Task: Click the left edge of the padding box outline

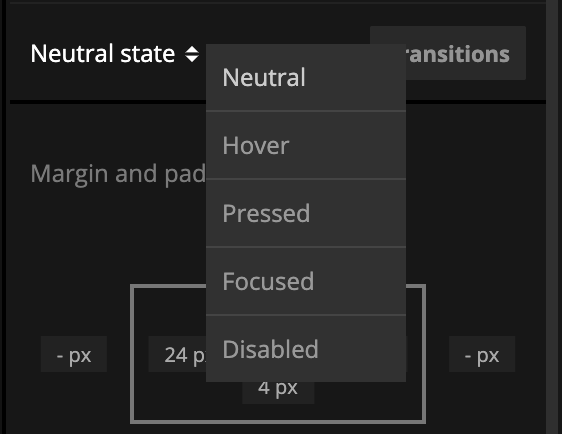Action: 132,354
